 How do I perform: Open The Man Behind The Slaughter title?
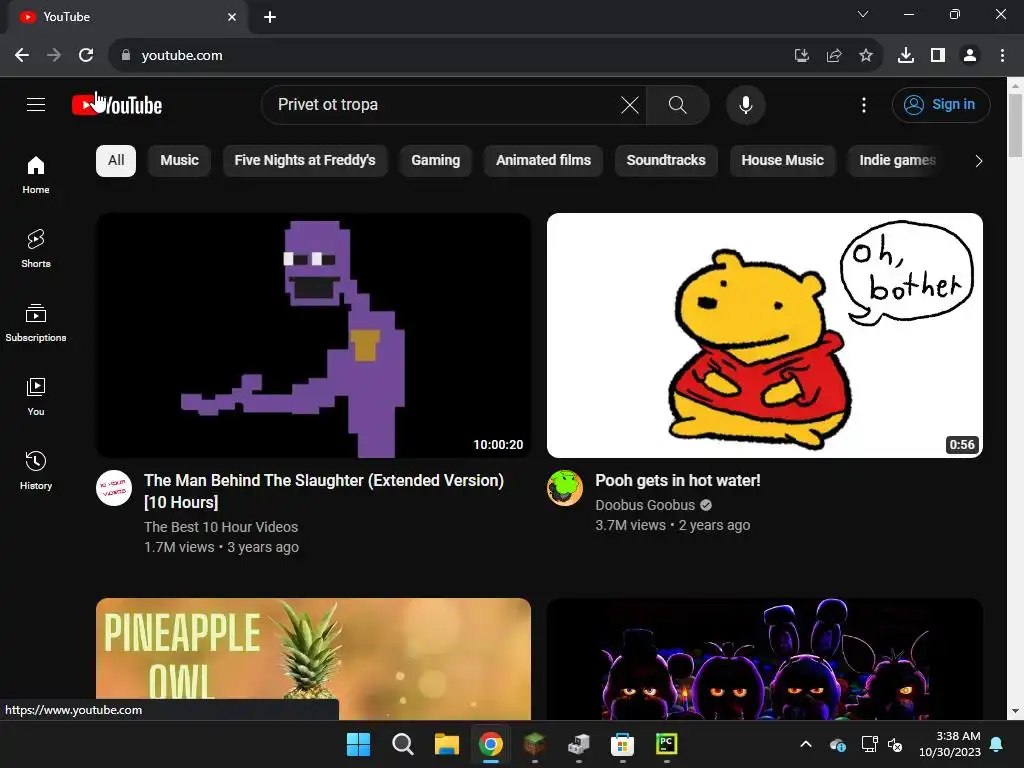324,491
